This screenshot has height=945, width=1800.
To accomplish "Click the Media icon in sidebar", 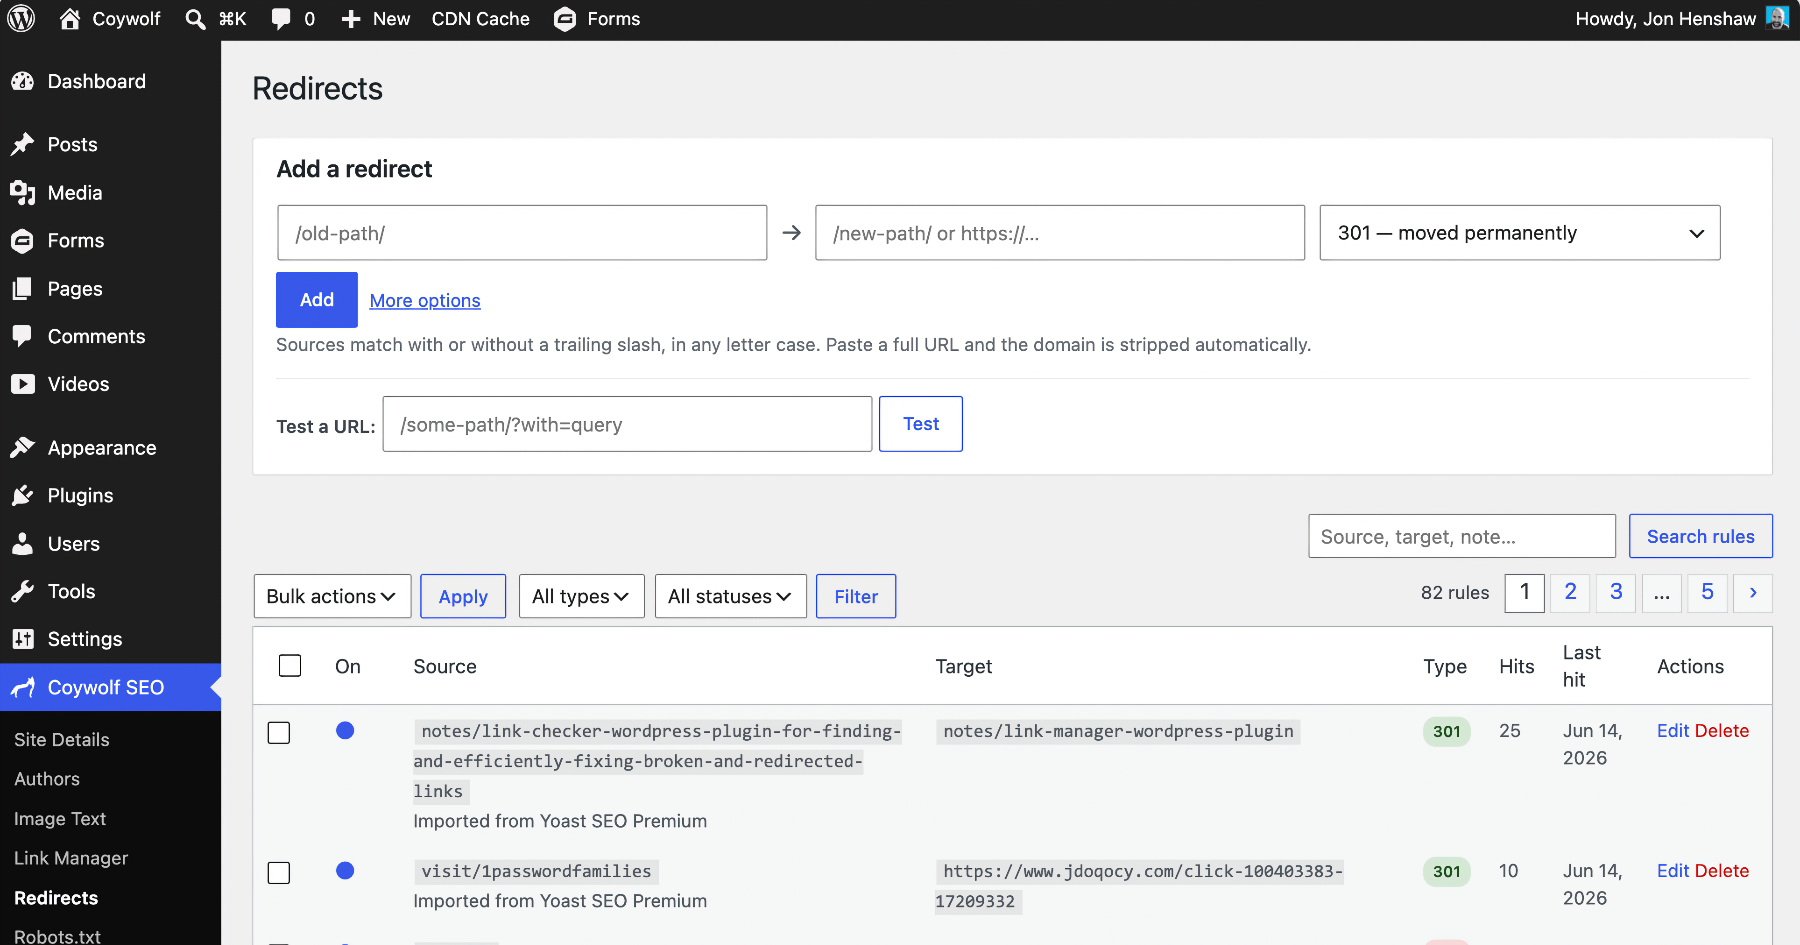I will tap(23, 193).
